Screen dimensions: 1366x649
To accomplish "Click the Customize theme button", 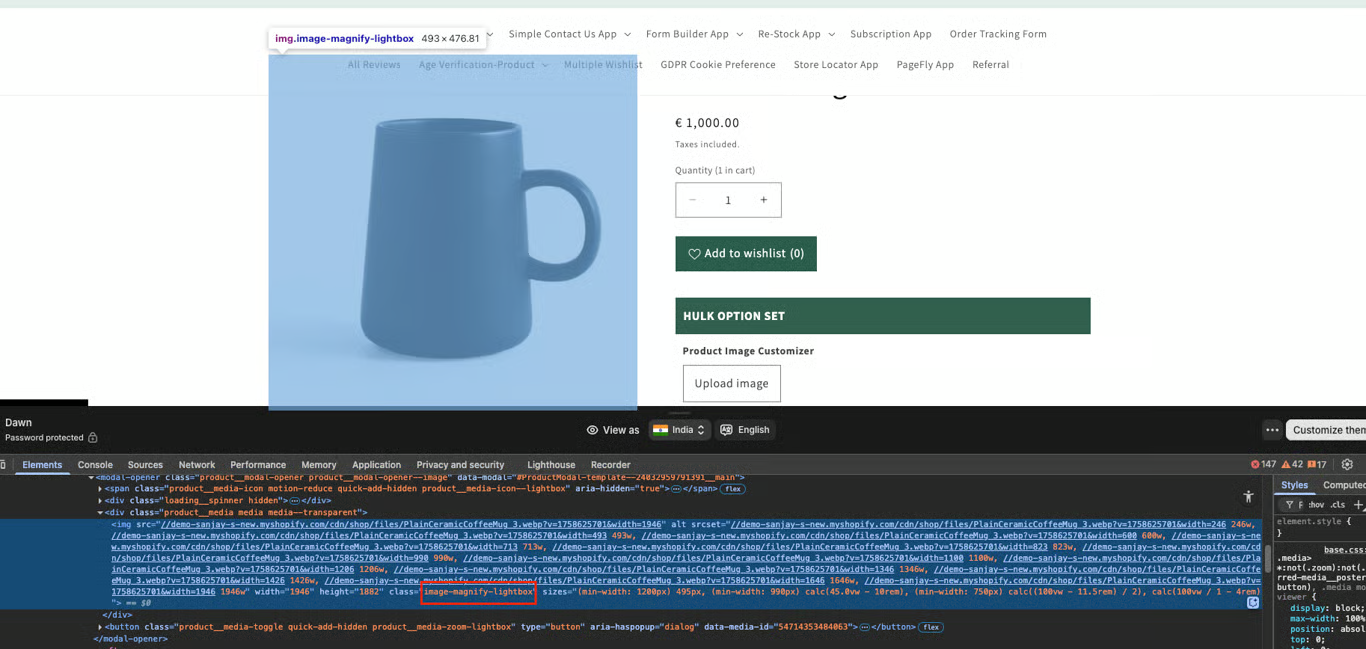I will (x=1326, y=430).
